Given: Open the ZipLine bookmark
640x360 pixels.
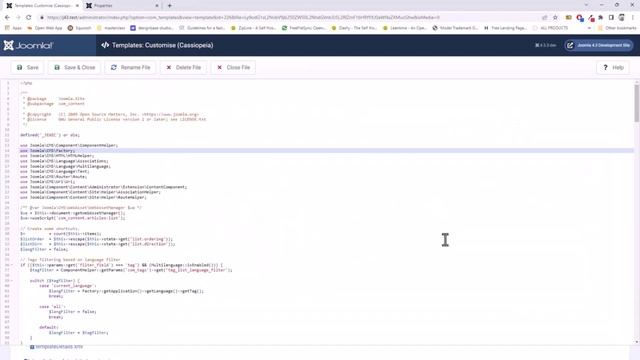Looking at the screenshot, I should (x=253, y=28).
